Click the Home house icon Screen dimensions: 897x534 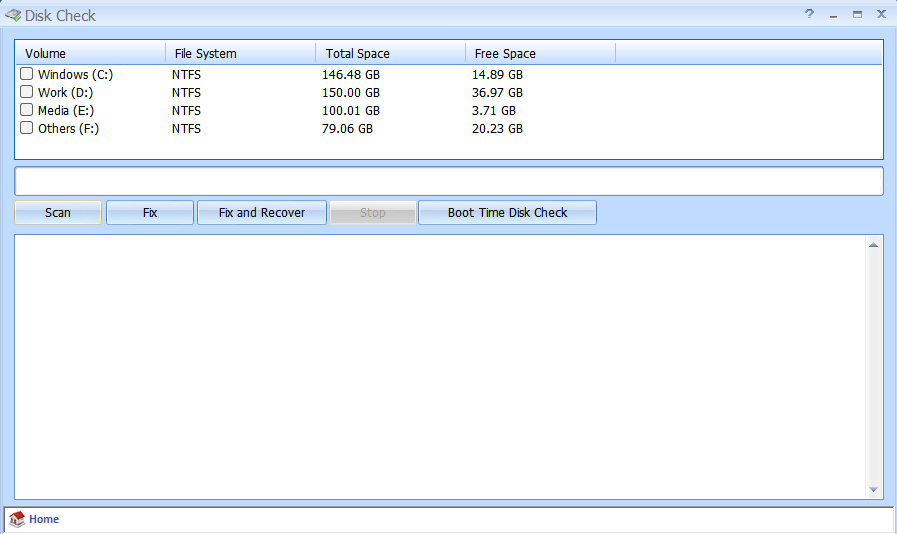pyautogui.click(x=17, y=519)
